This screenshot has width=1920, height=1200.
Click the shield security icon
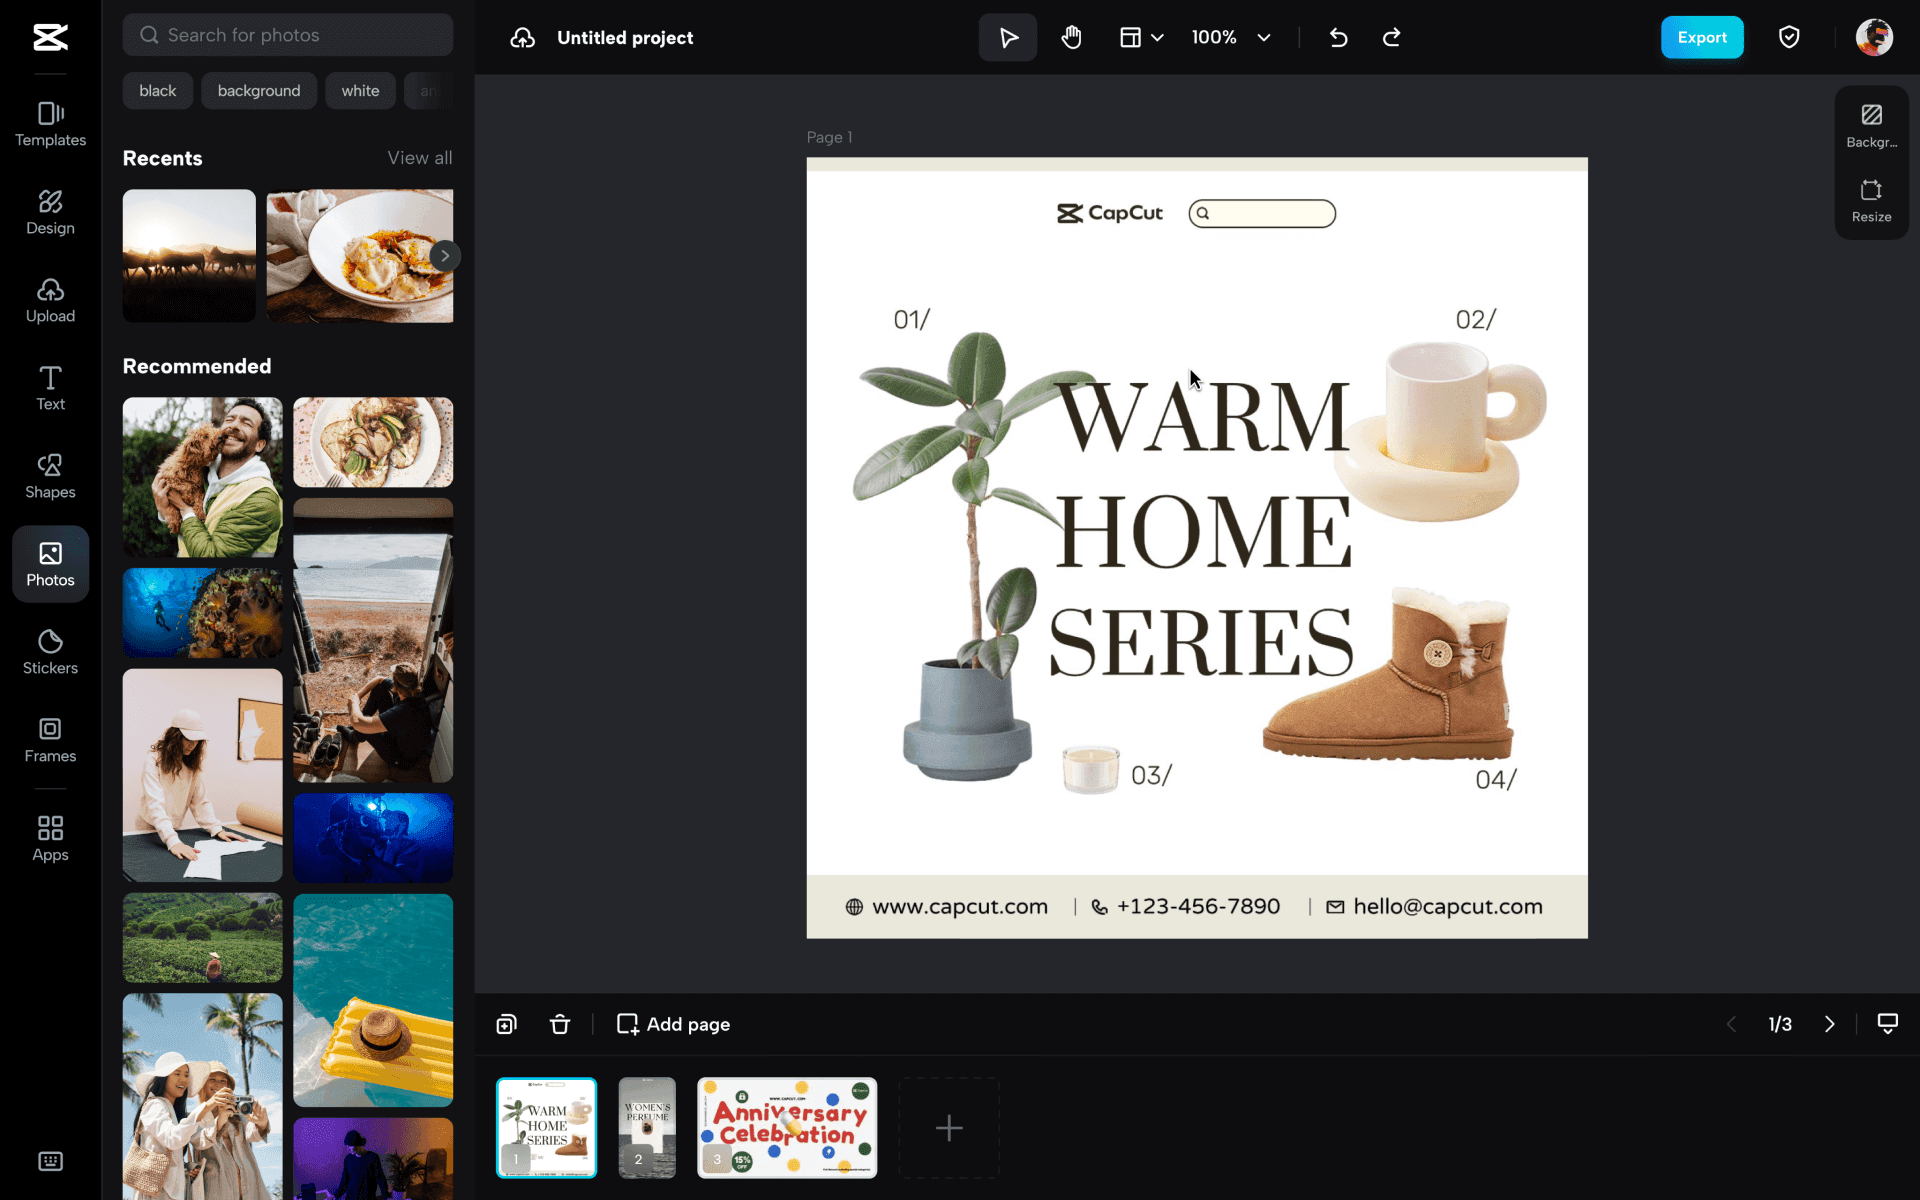(x=1789, y=38)
